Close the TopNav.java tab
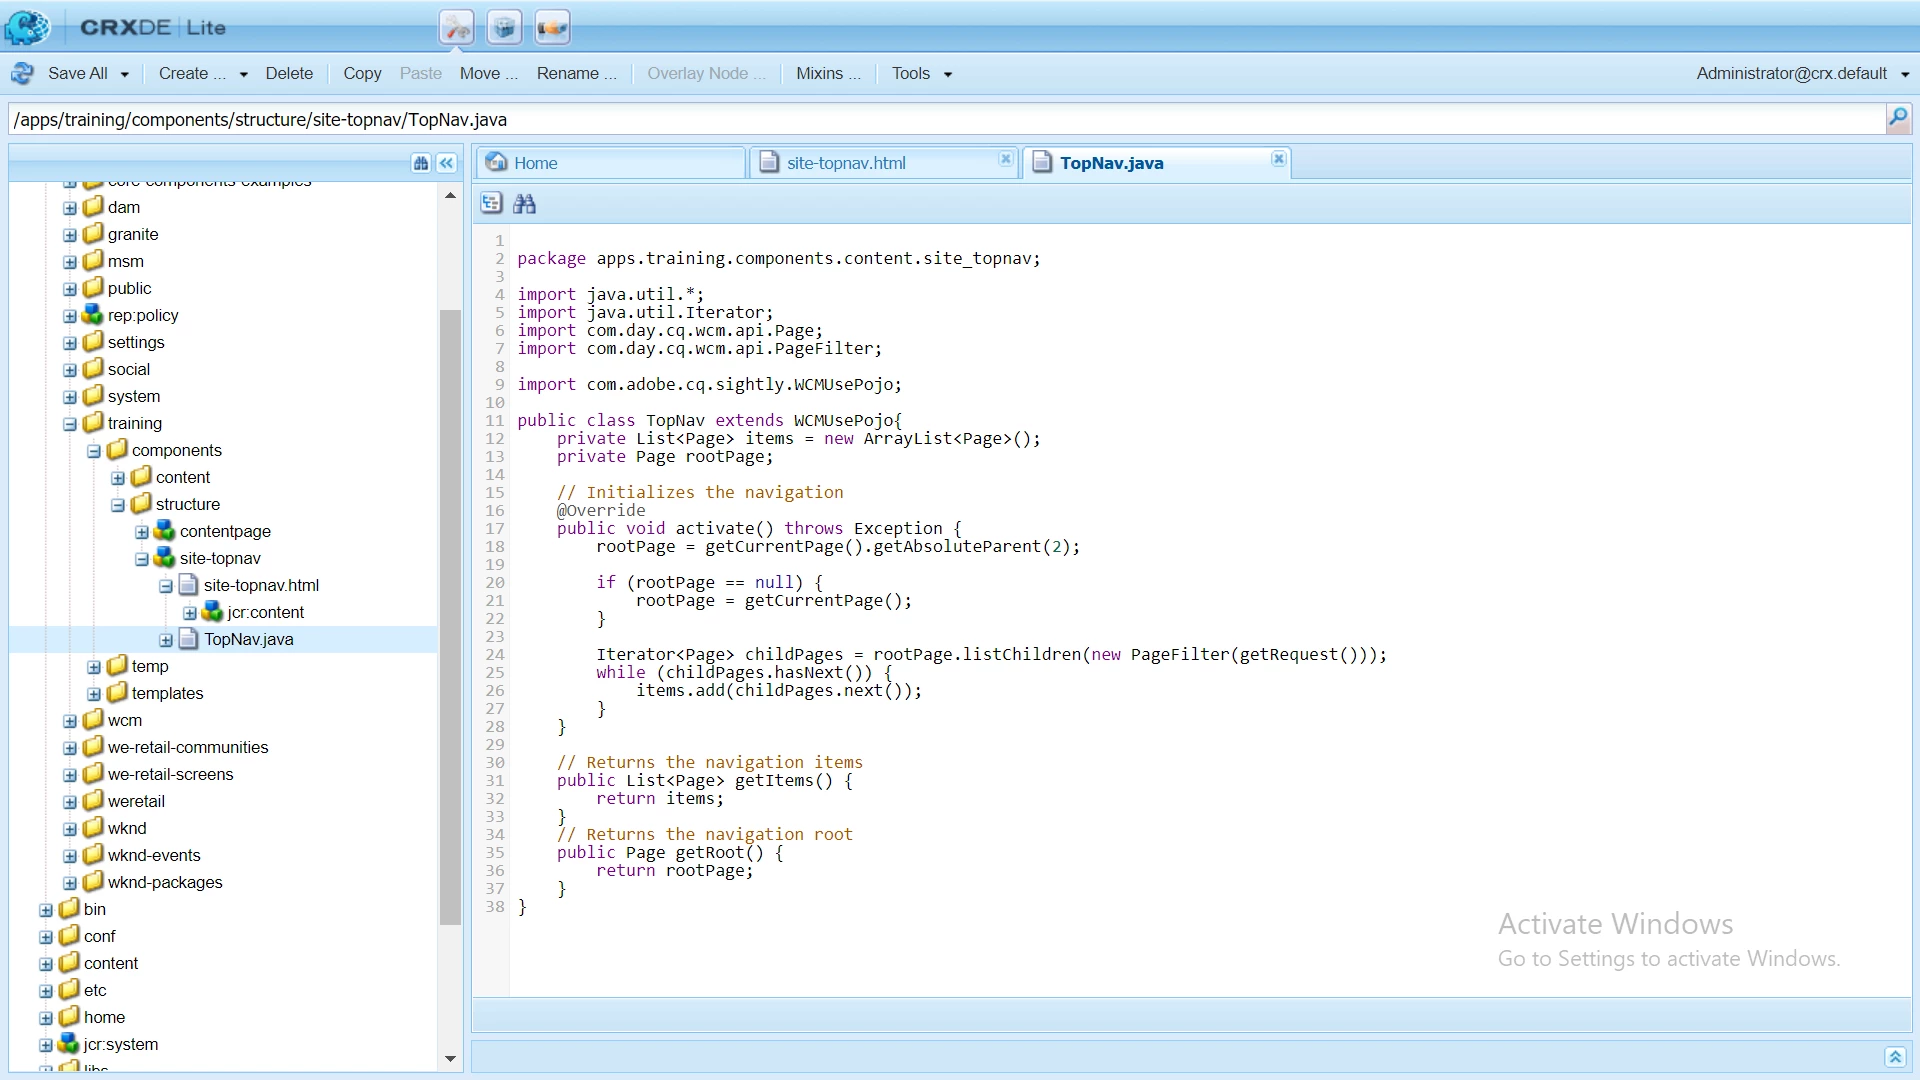The width and height of the screenshot is (1920, 1080). click(1278, 159)
